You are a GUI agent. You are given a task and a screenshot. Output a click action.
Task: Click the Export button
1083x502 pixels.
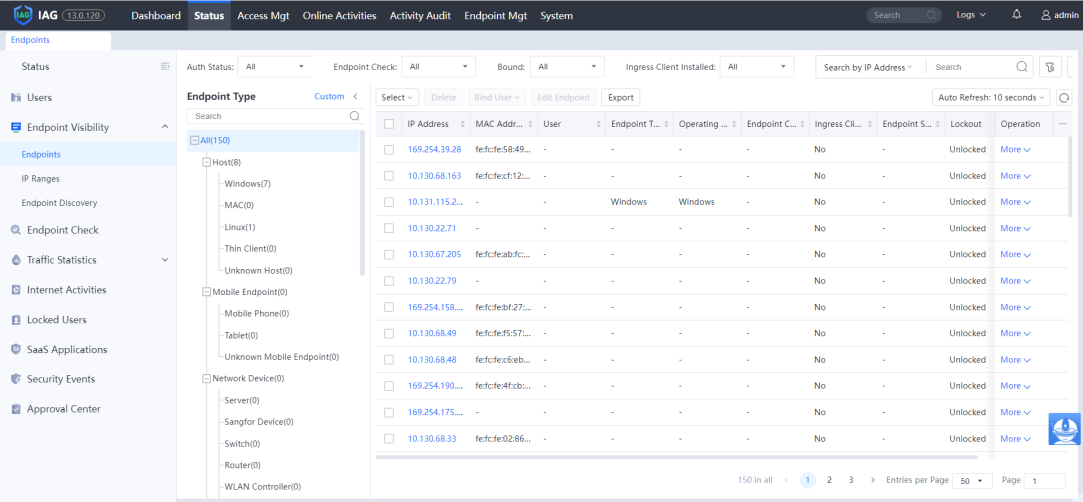620,98
